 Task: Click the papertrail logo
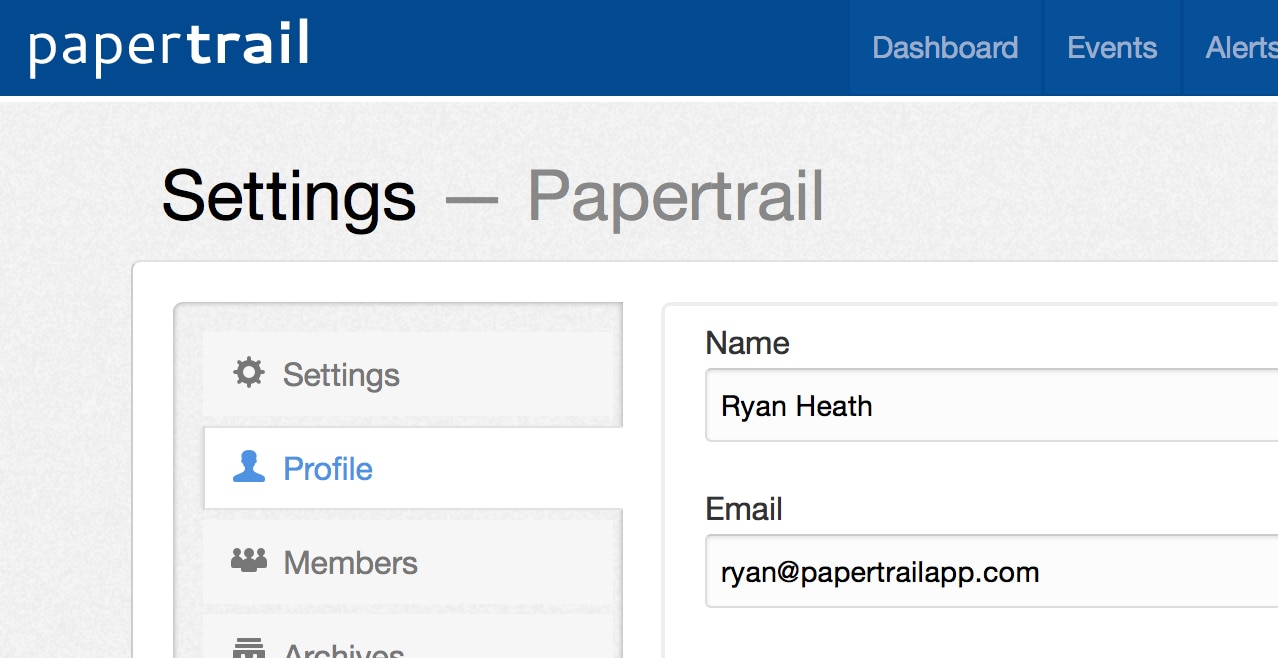tap(169, 48)
